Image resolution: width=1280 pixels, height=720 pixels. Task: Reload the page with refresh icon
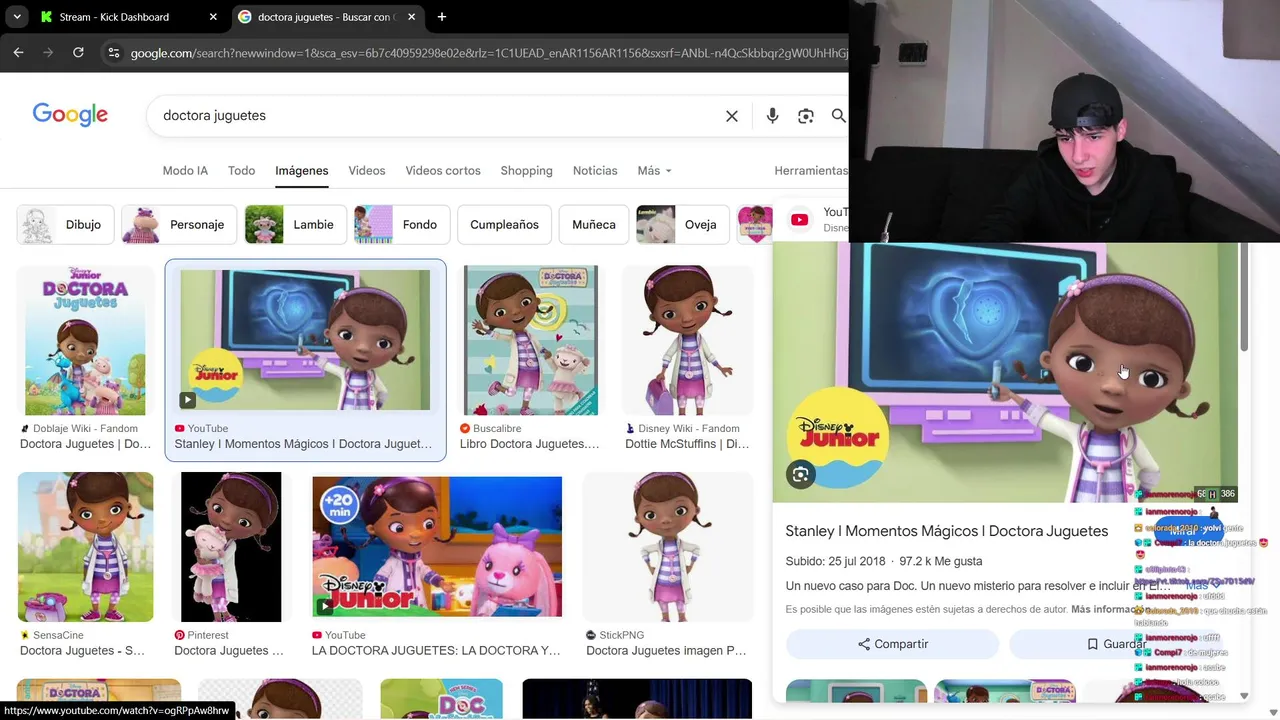tap(78, 52)
